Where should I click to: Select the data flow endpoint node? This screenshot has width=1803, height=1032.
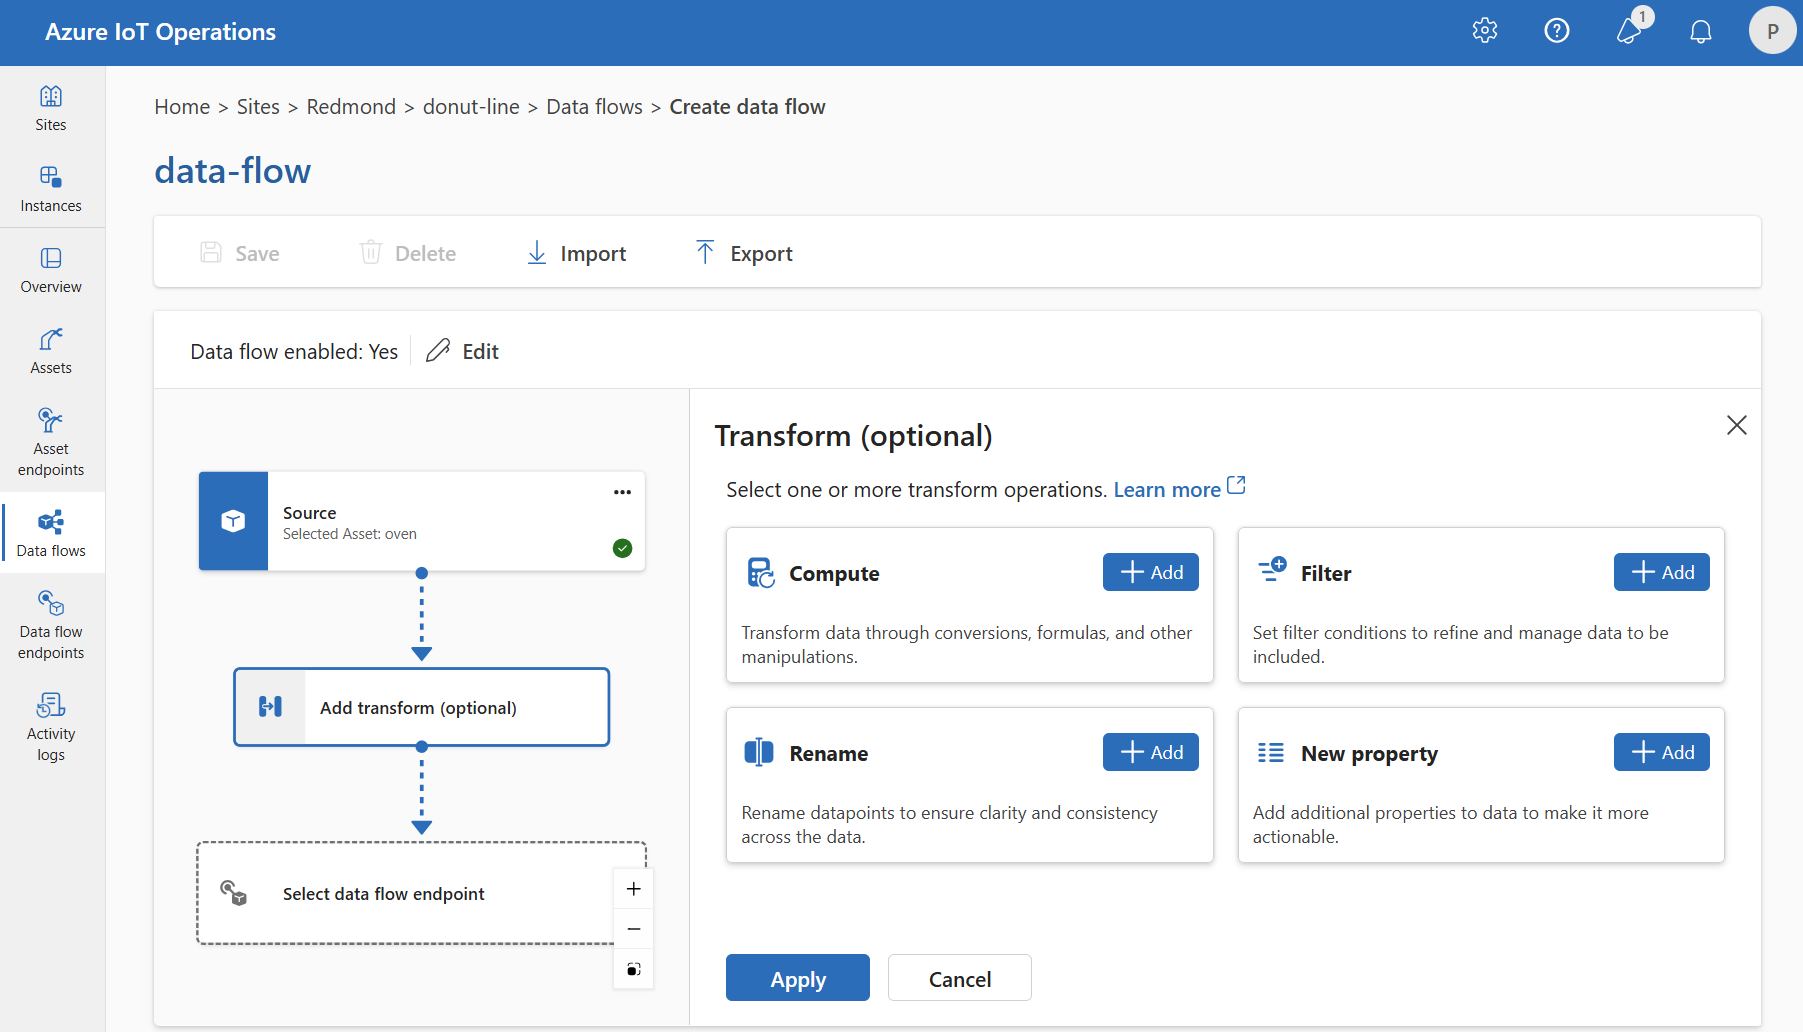(421, 893)
